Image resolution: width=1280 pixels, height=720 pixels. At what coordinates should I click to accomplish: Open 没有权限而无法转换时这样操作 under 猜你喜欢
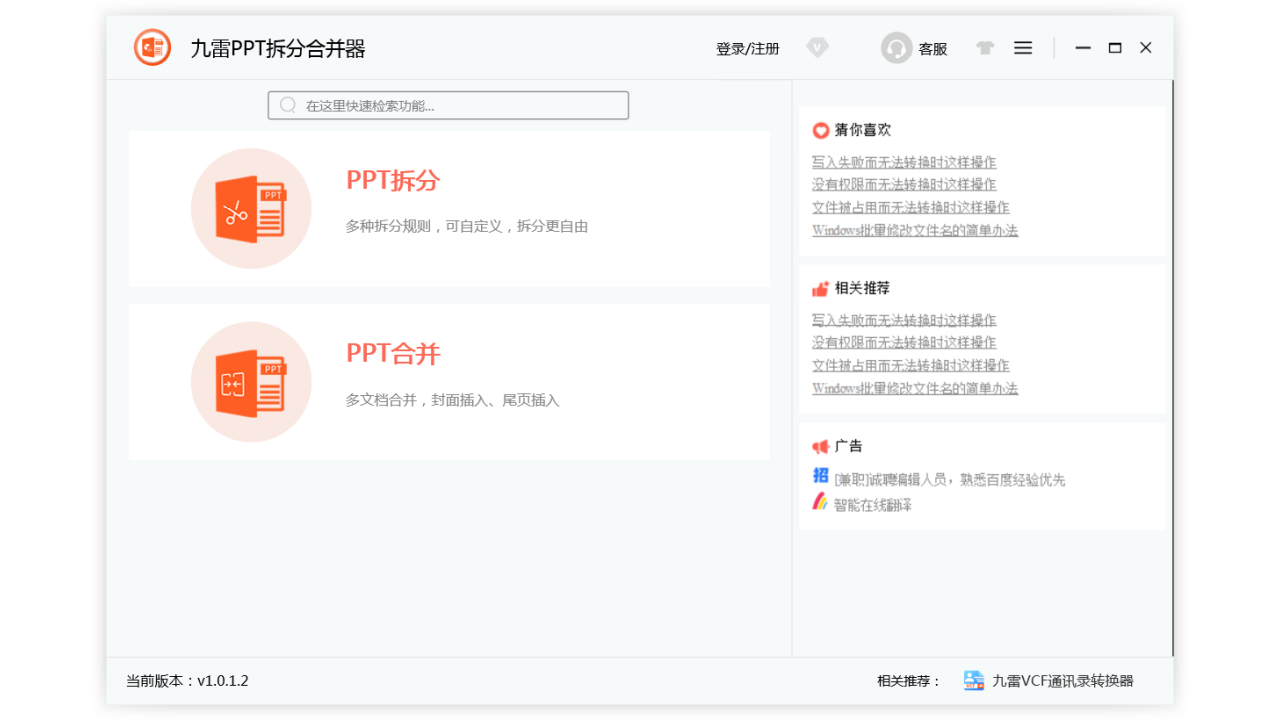[x=904, y=184]
